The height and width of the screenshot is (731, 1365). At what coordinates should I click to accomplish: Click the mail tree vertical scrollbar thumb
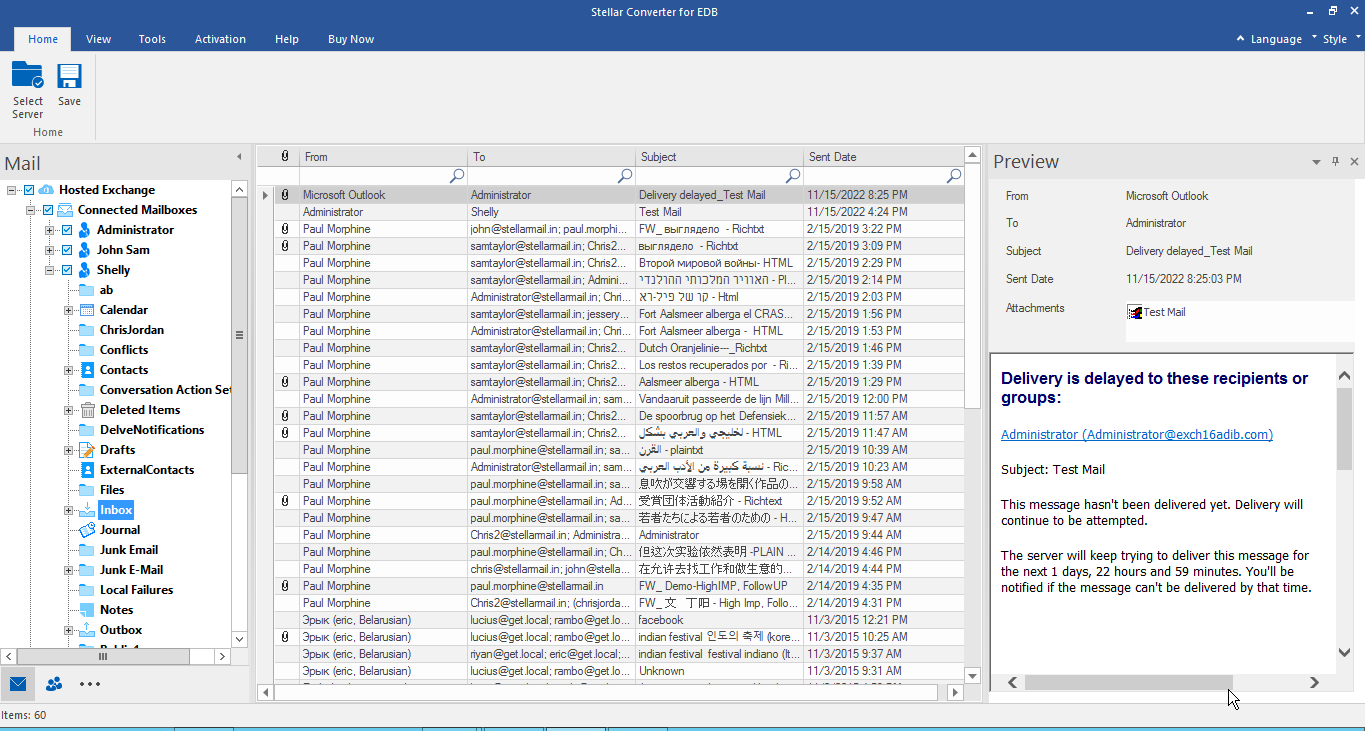tap(239, 335)
